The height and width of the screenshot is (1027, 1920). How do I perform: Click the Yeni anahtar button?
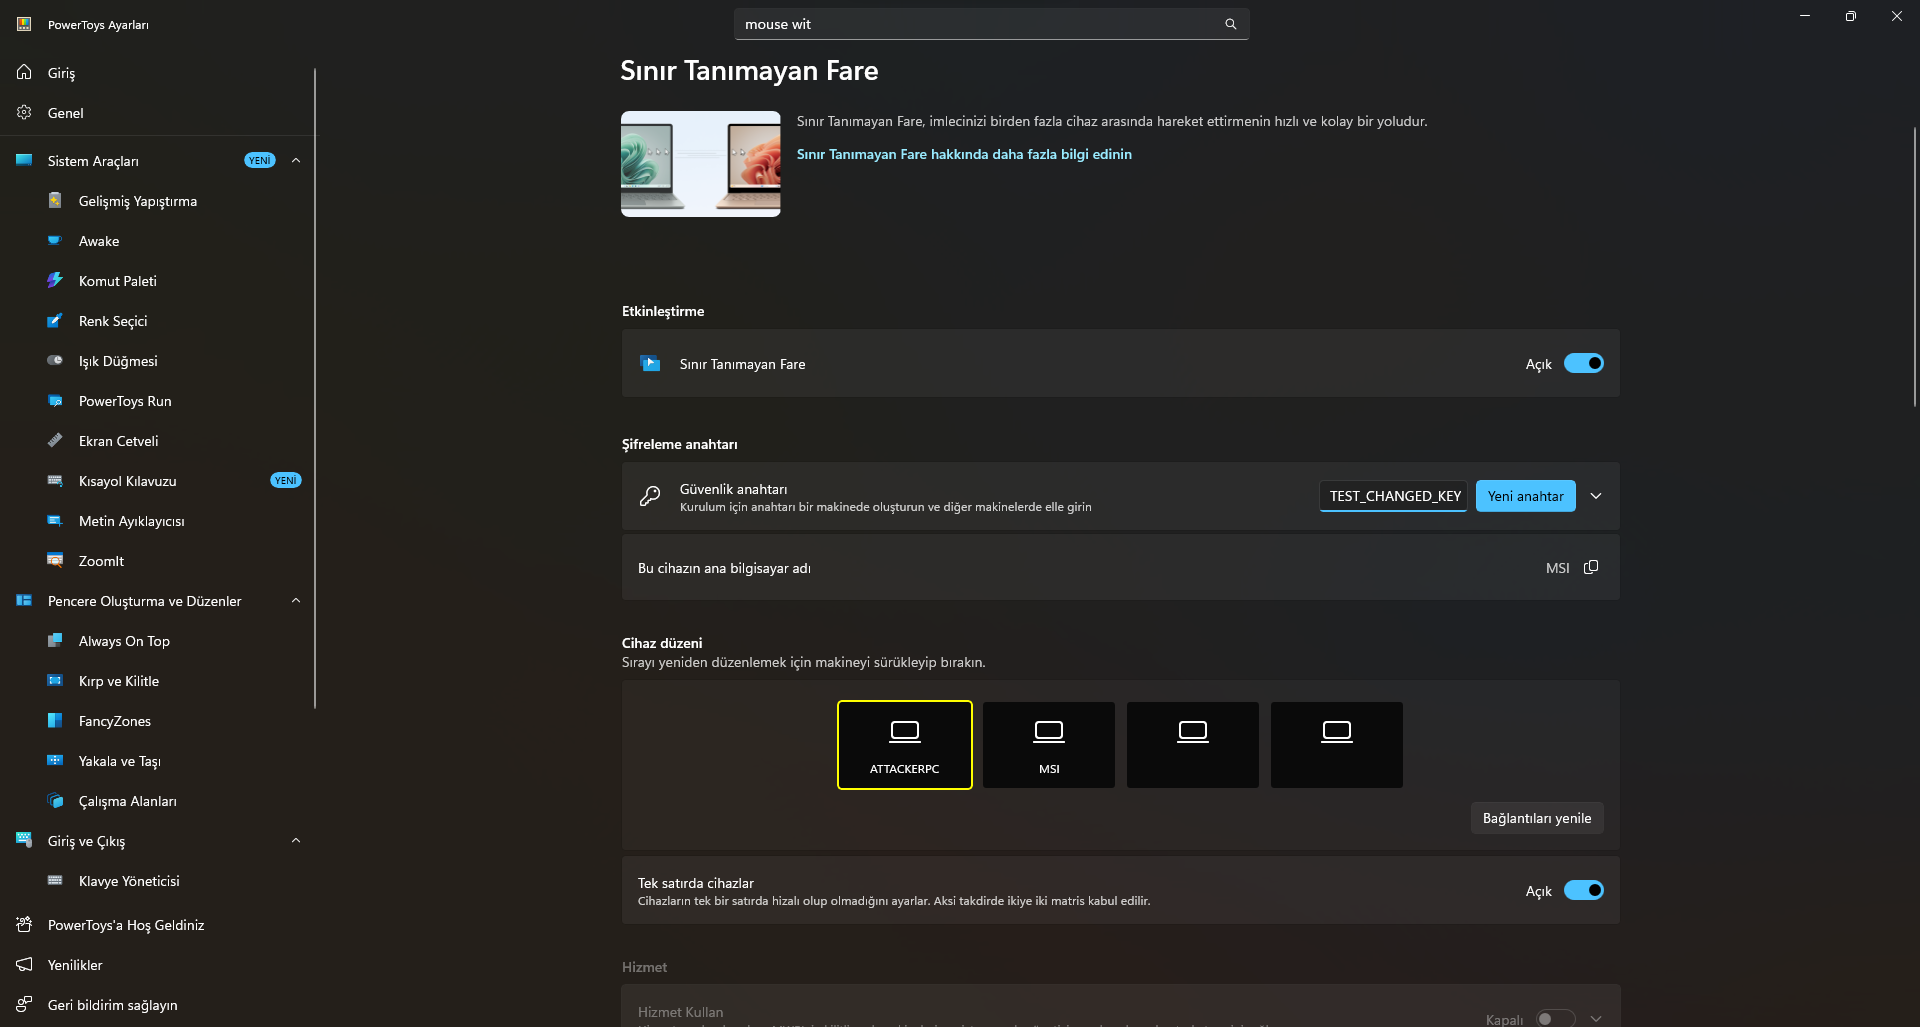[x=1525, y=496]
